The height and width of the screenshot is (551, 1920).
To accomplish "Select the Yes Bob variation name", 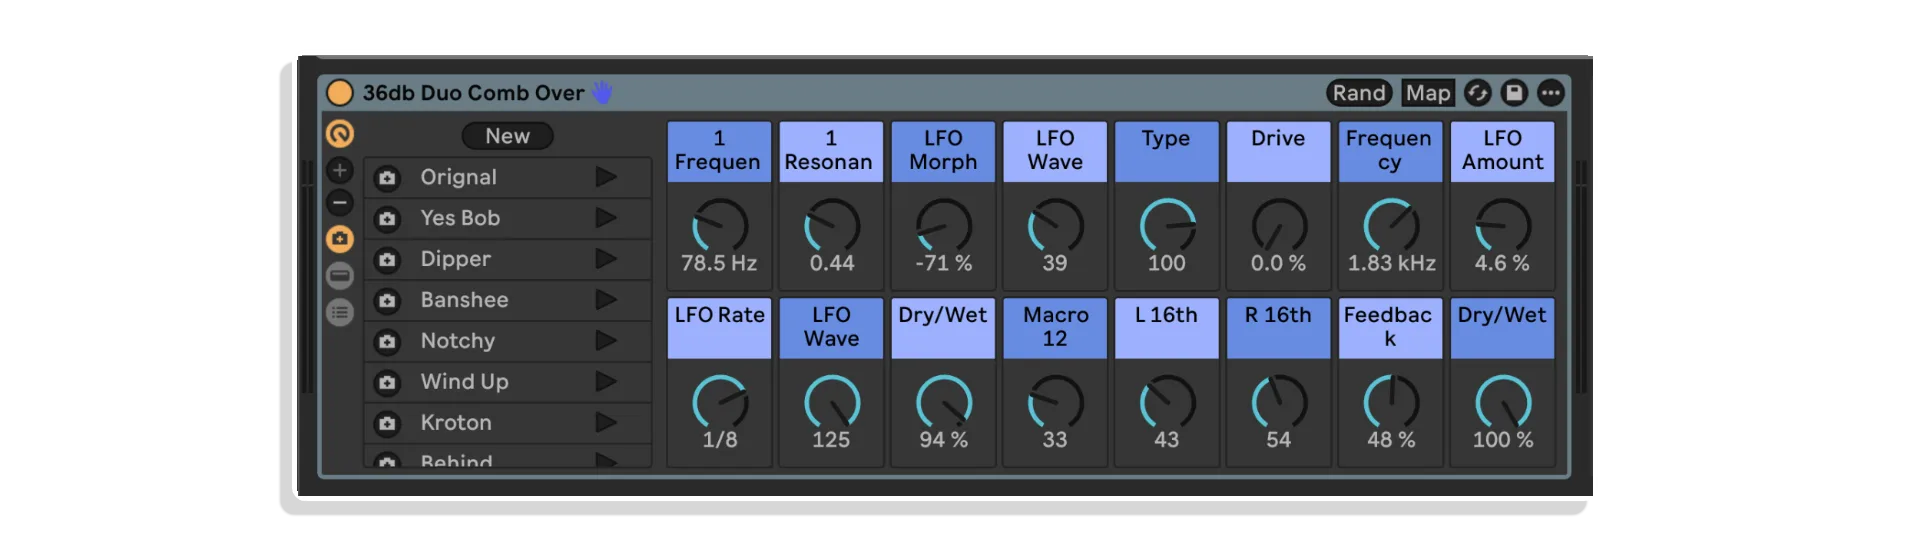I will (x=460, y=218).
